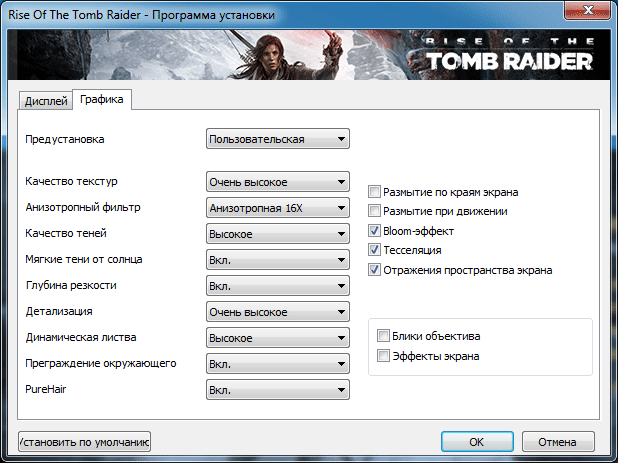Expand the Анизотропная 16X combo box
Screen dimensions: 618x463
coord(278,208)
